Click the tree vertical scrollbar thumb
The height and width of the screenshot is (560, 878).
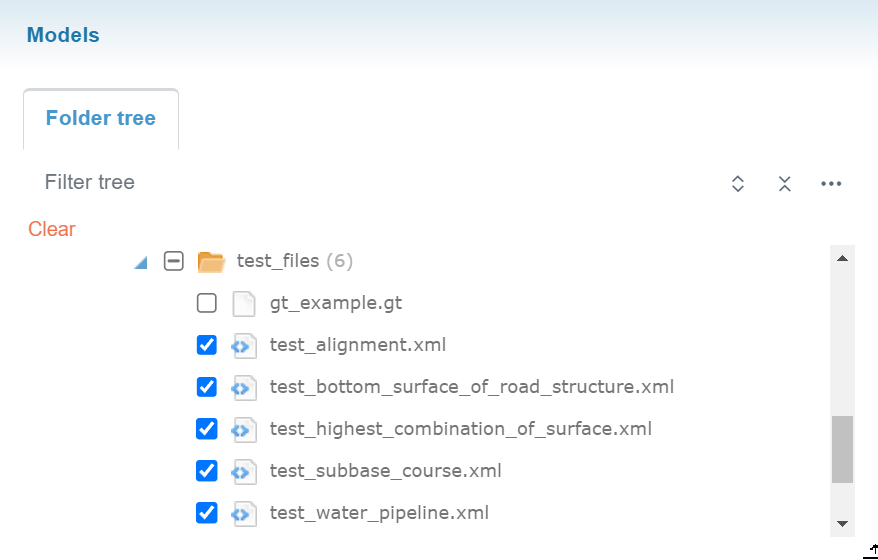(843, 449)
